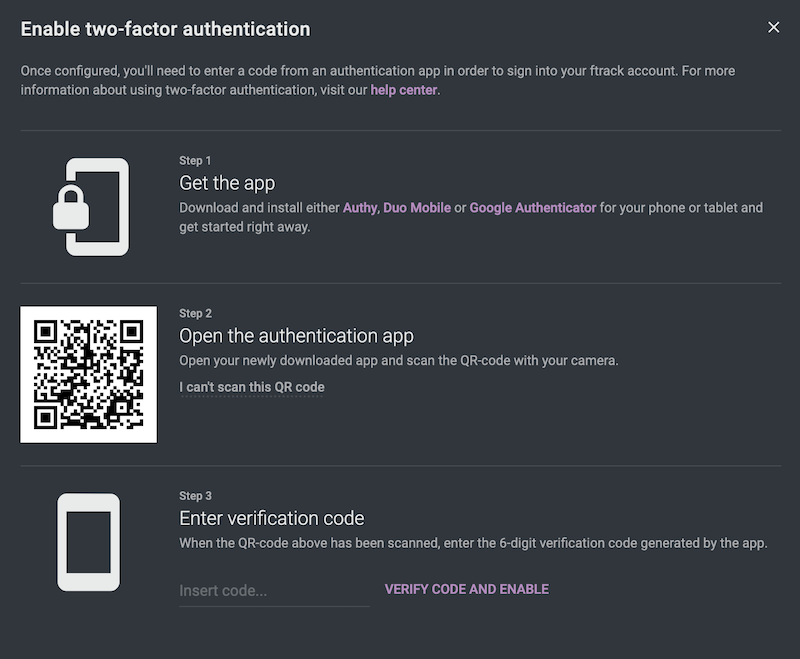The width and height of the screenshot is (800, 659).
Task: Click the "Step 3" label
Action: coord(195,496)
